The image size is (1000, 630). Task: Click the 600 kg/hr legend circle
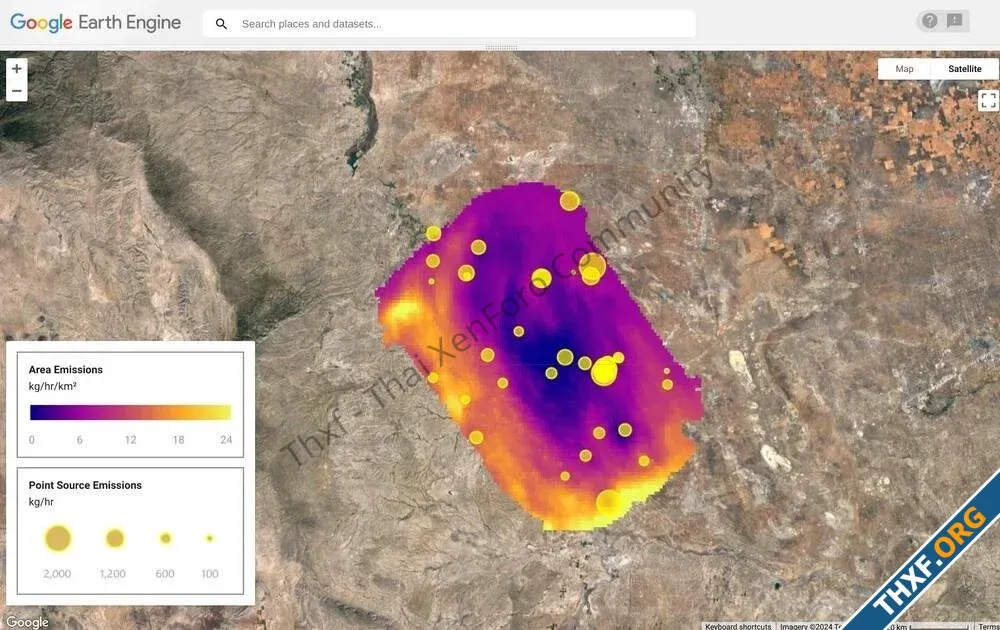(x=165, y=538)
